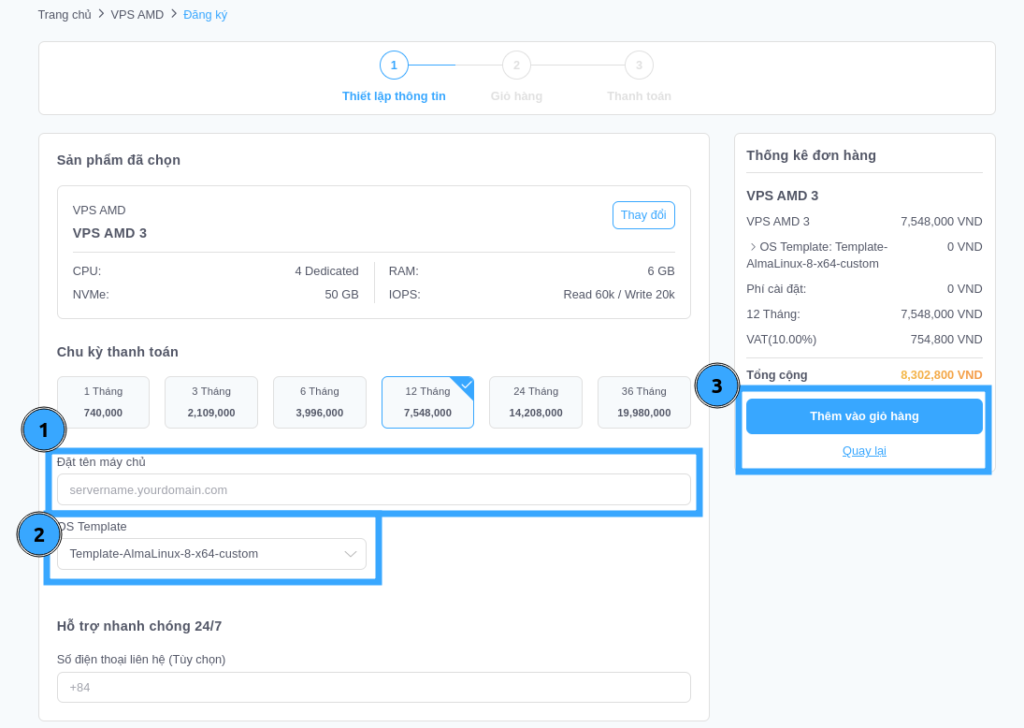The height and width of the screenshot is (728, 1024).
Task: Click the blue checkmark on 12 Tháng
Action: [x=465, y=384]
